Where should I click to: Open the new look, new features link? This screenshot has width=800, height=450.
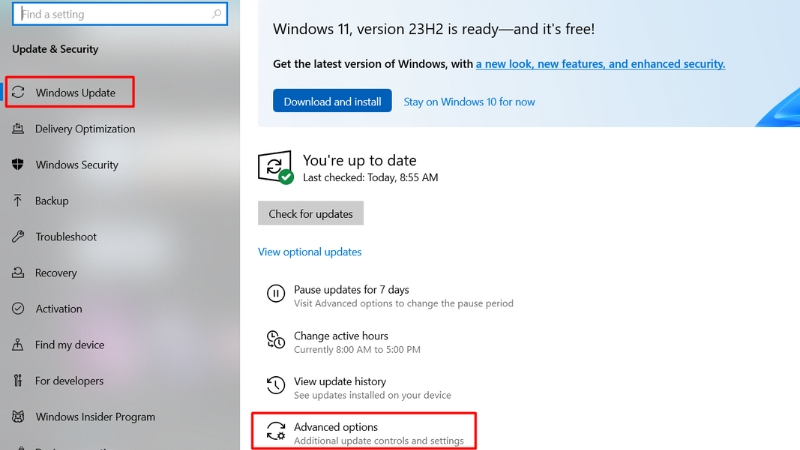click(601, 64)
